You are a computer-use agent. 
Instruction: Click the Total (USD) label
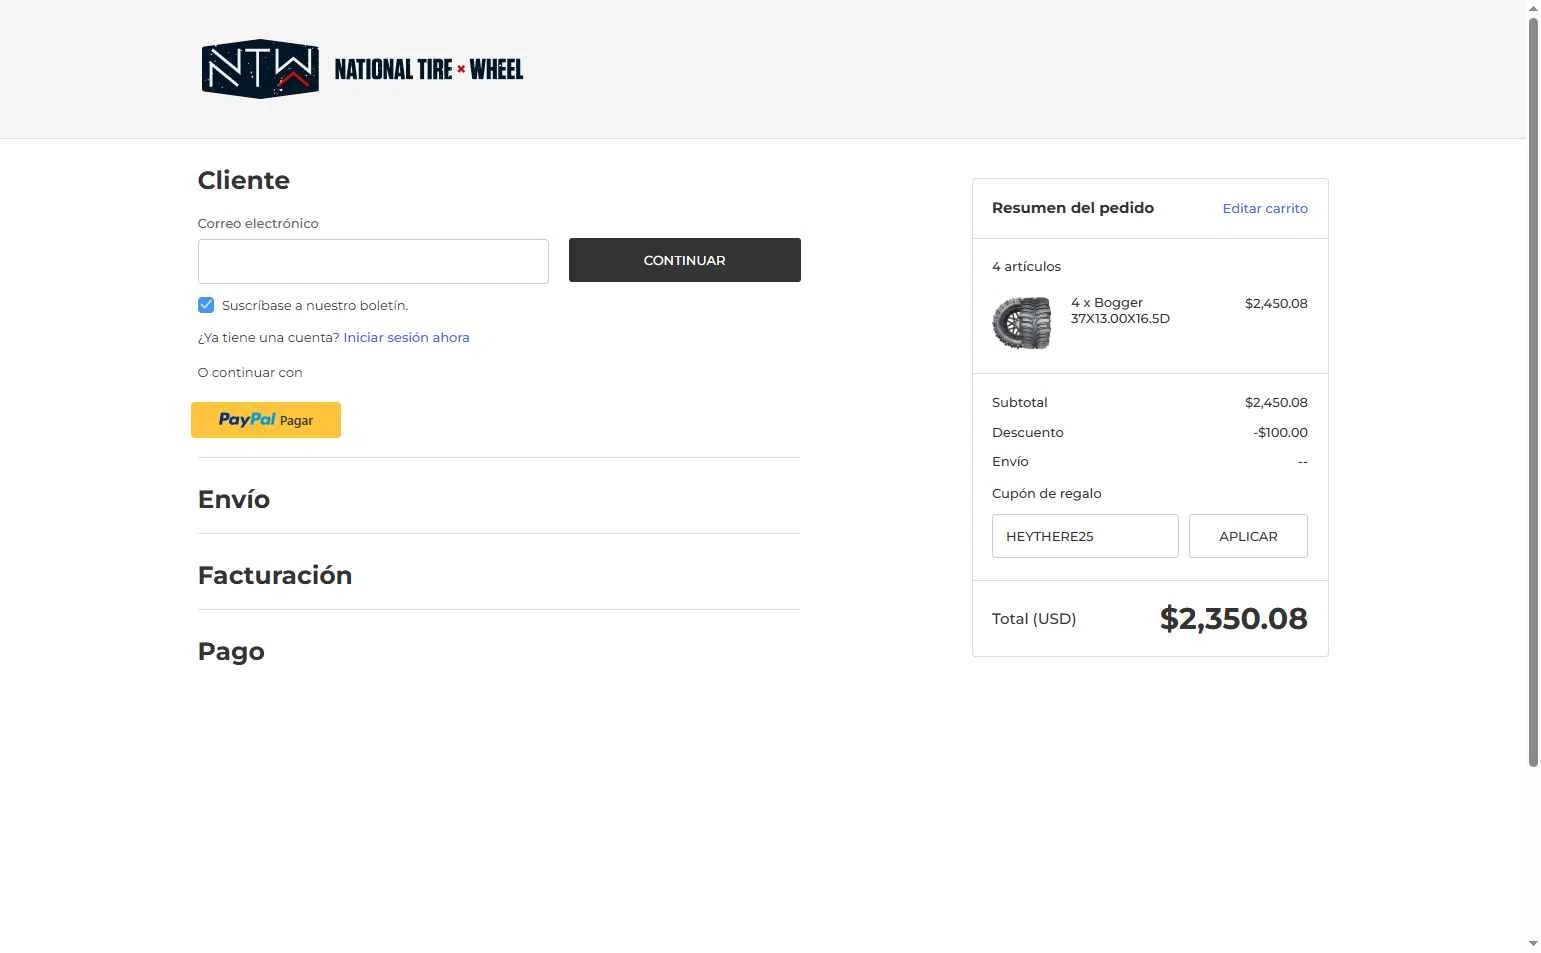pos(1034,619)
